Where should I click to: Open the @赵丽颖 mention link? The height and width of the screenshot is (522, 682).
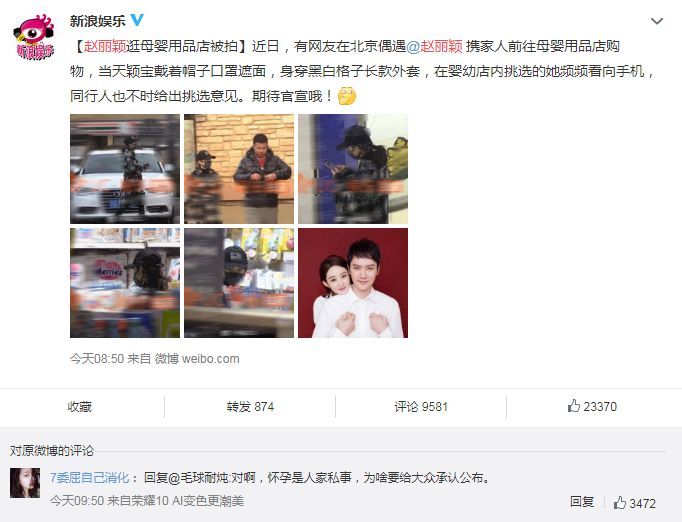tap(434, 46)
